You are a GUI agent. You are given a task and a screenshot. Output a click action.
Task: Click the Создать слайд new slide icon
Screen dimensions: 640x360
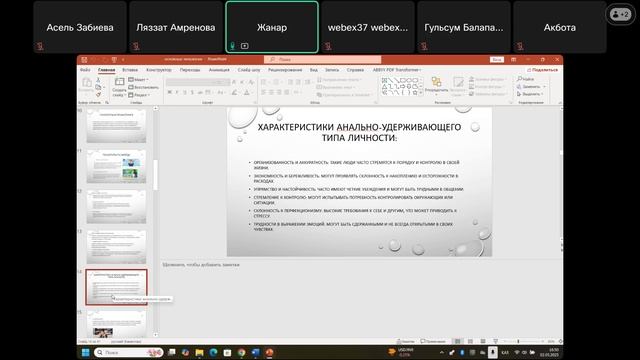pos(119,82)
